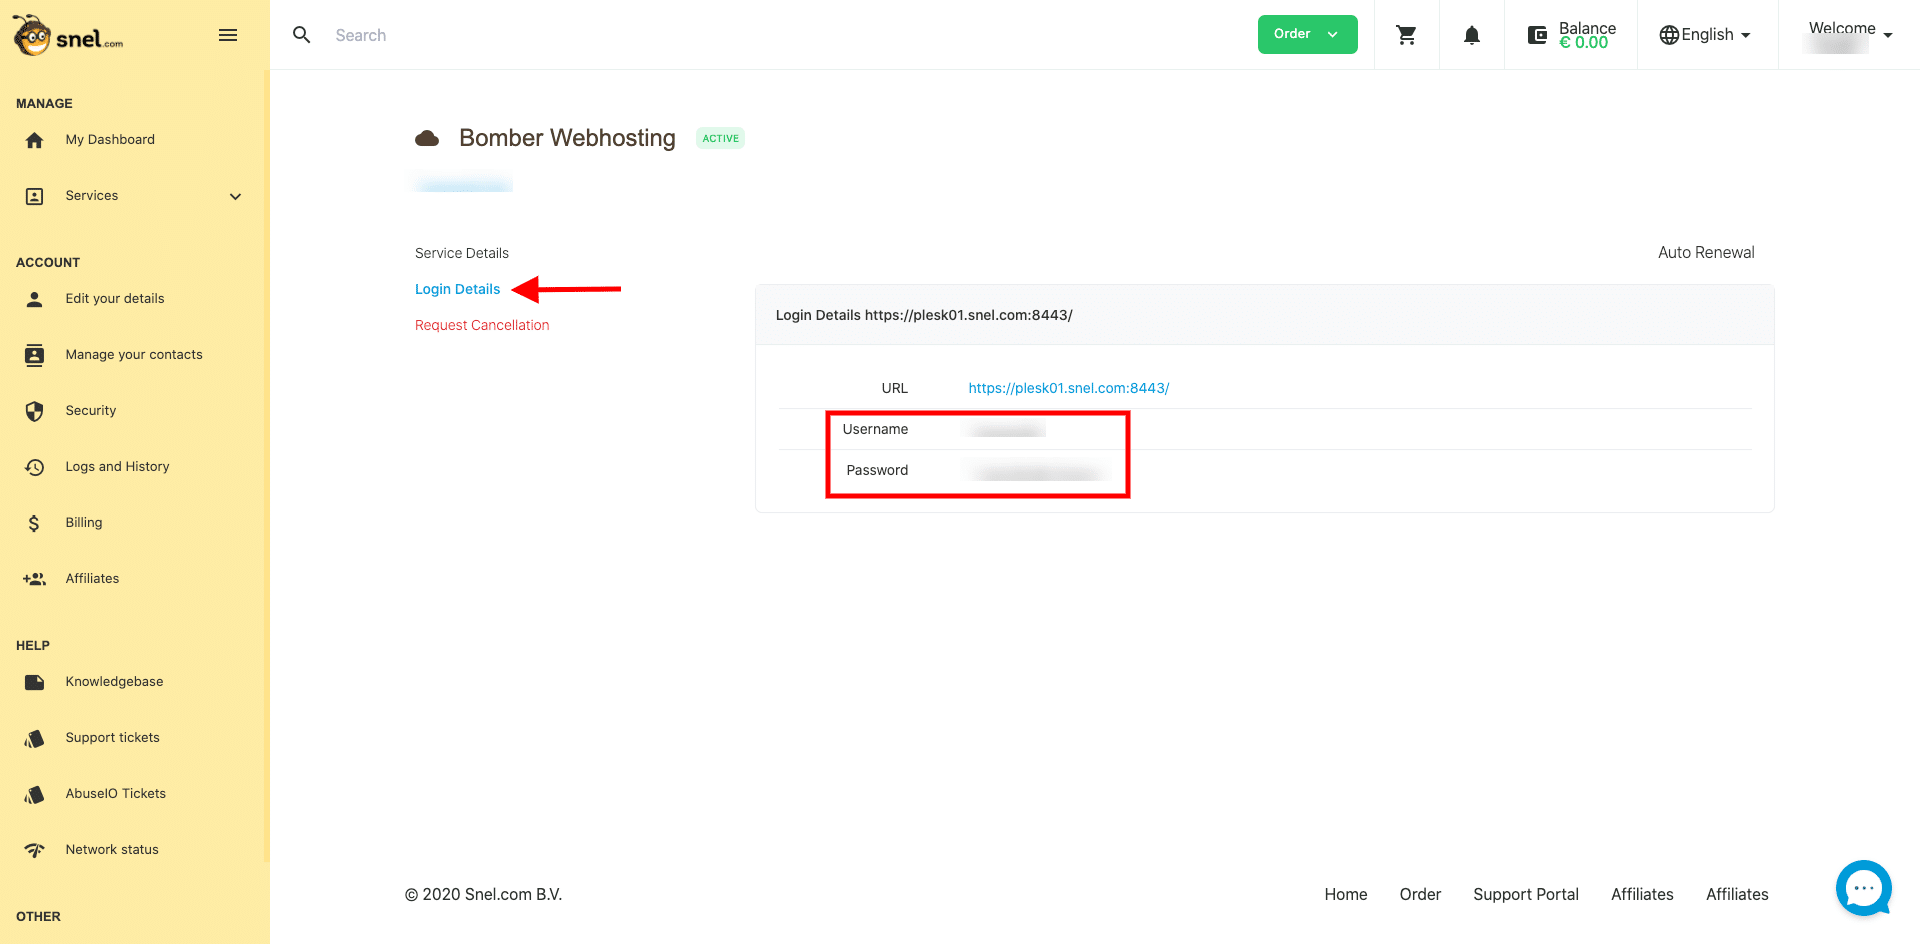Open the Support Portal footer link
This screenshot has width=1920, height=944.
pos(1526,894)
